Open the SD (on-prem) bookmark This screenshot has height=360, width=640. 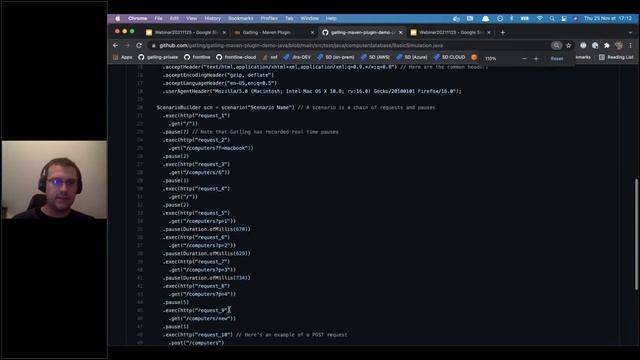click(336, 57)
